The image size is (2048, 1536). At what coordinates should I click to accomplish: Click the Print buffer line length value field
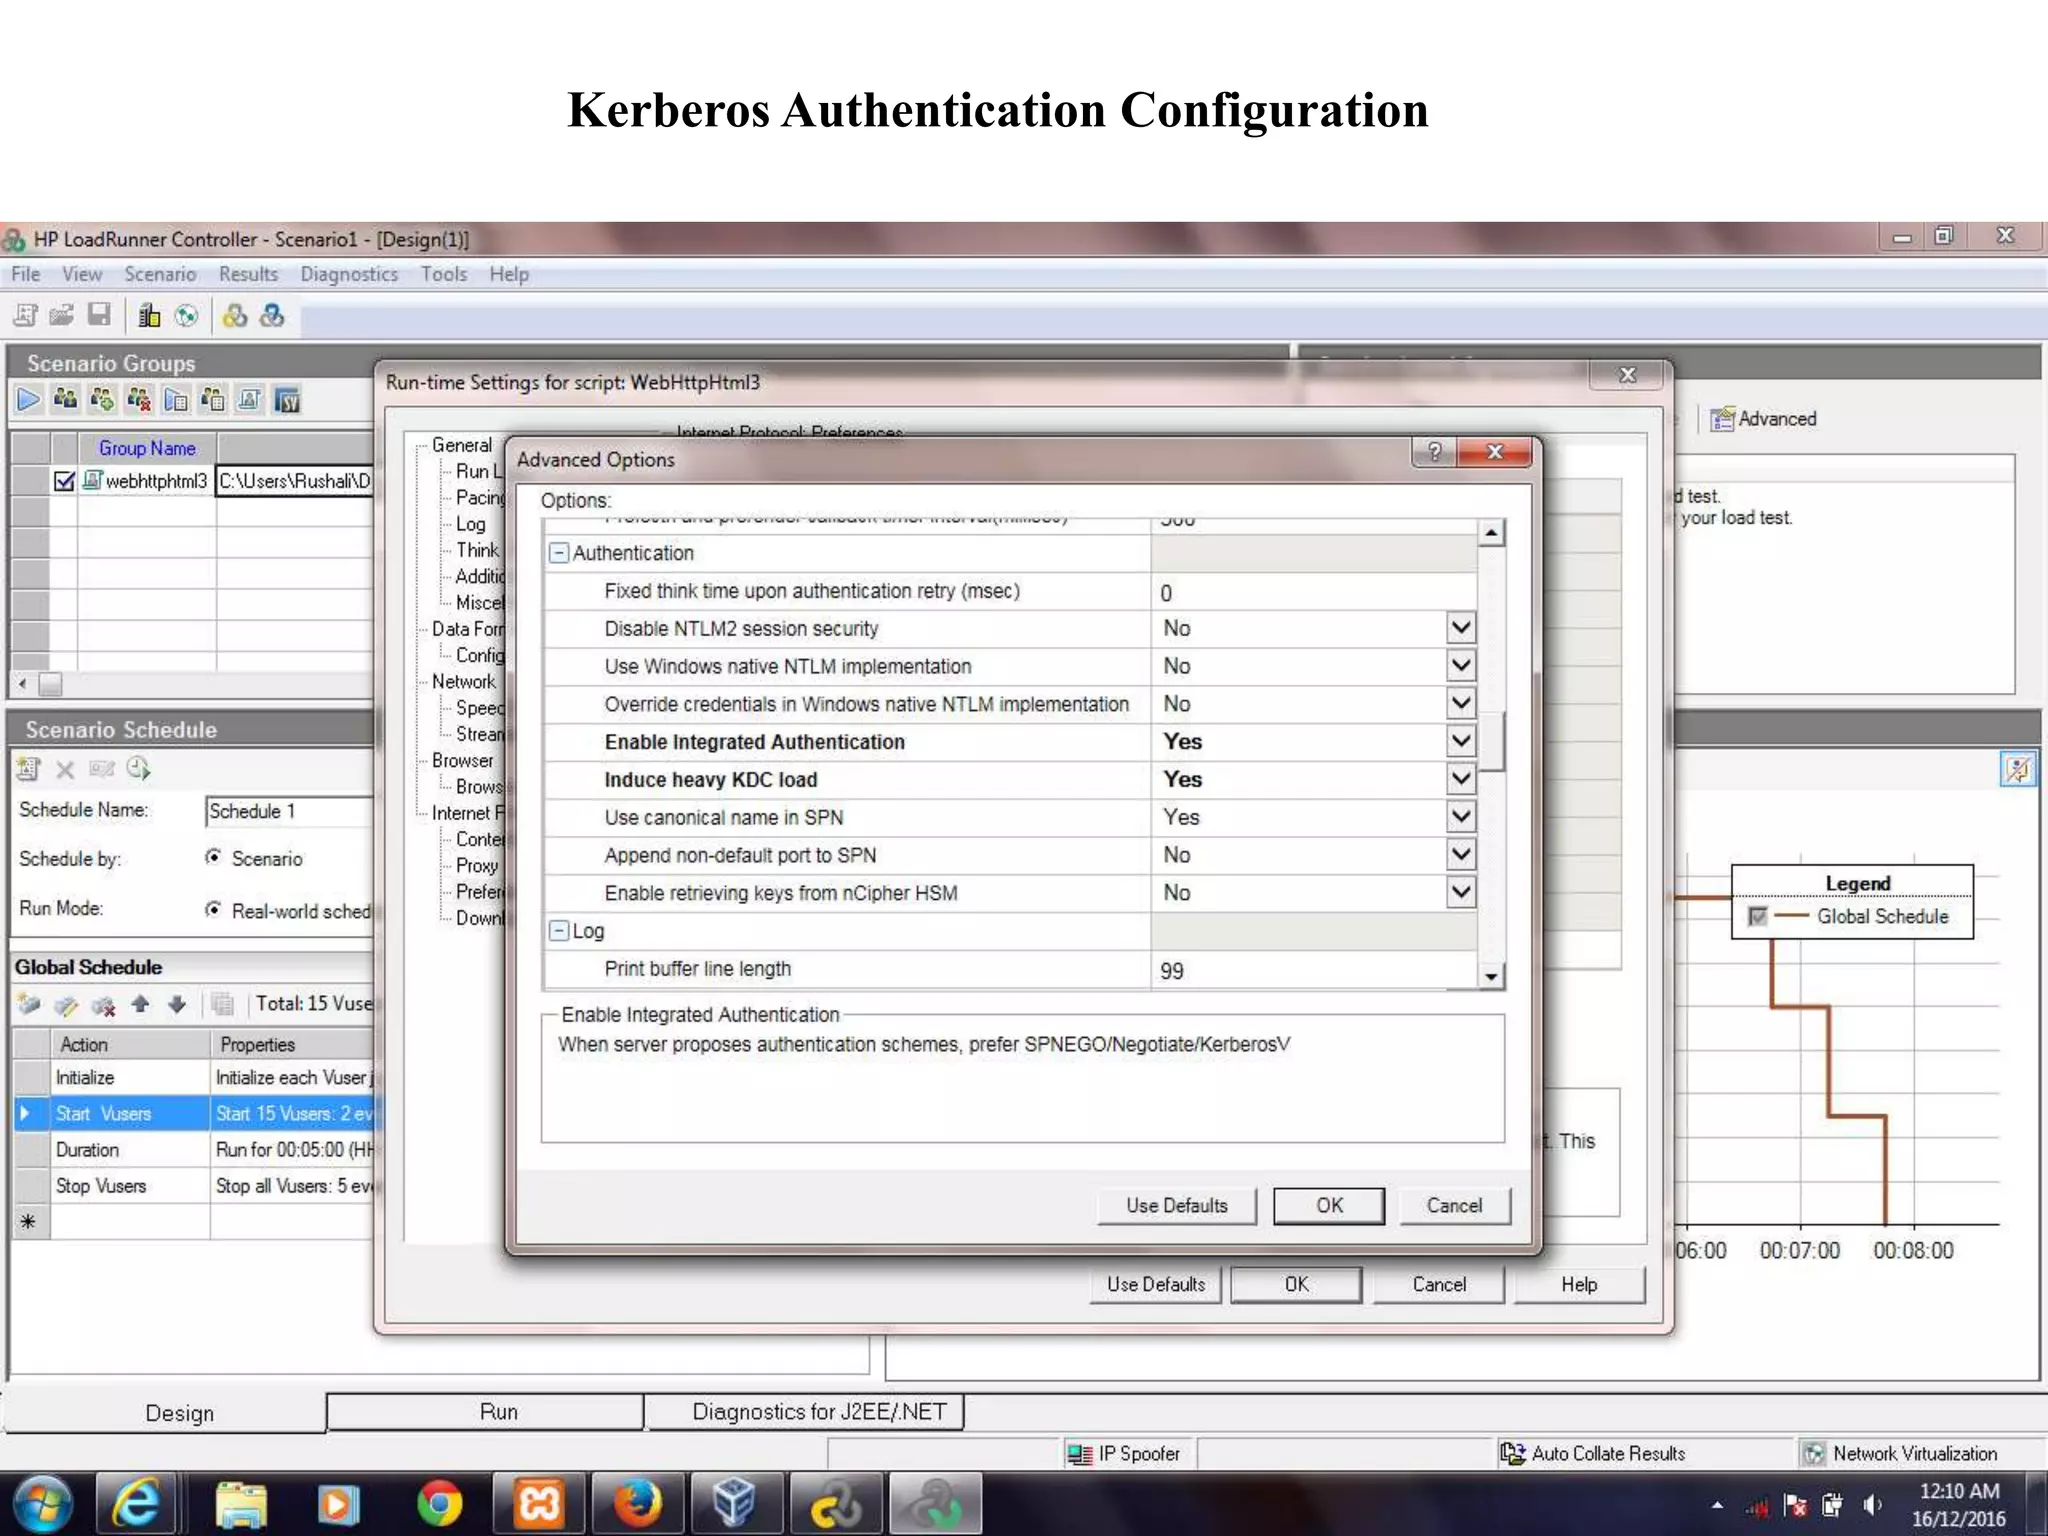(1313, 970)
